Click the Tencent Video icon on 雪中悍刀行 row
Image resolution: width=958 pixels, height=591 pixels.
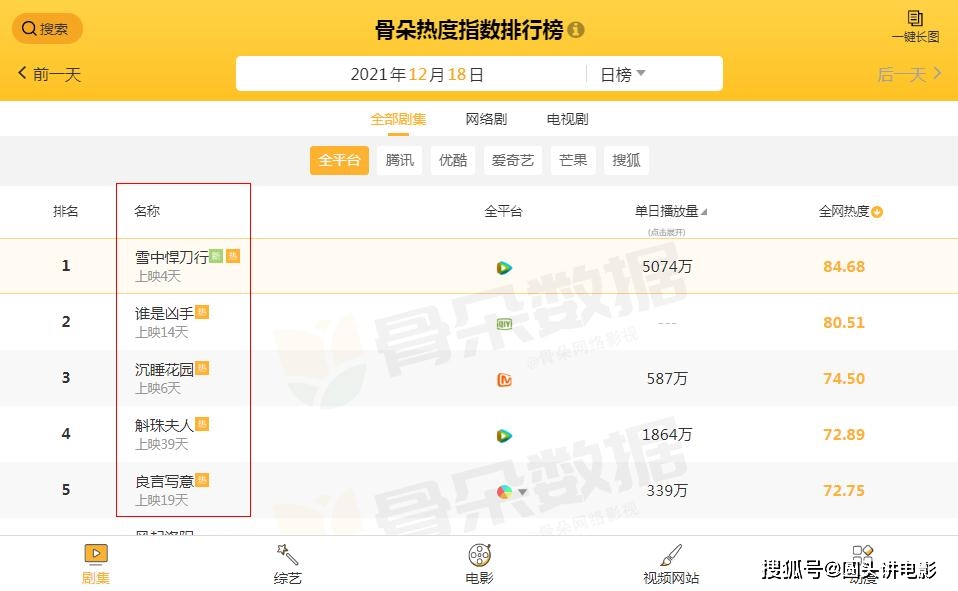pos(505,267)
